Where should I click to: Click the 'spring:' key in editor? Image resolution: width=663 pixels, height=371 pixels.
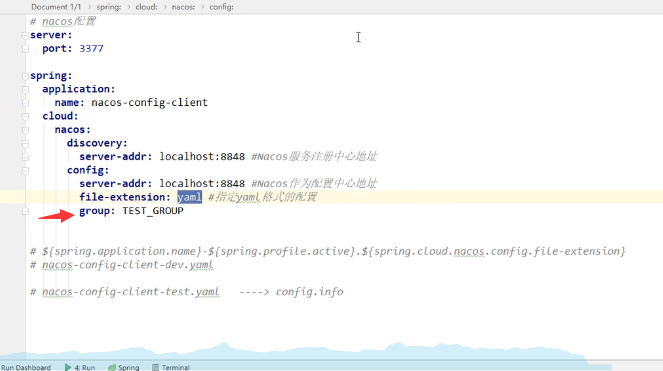(51, 76)
